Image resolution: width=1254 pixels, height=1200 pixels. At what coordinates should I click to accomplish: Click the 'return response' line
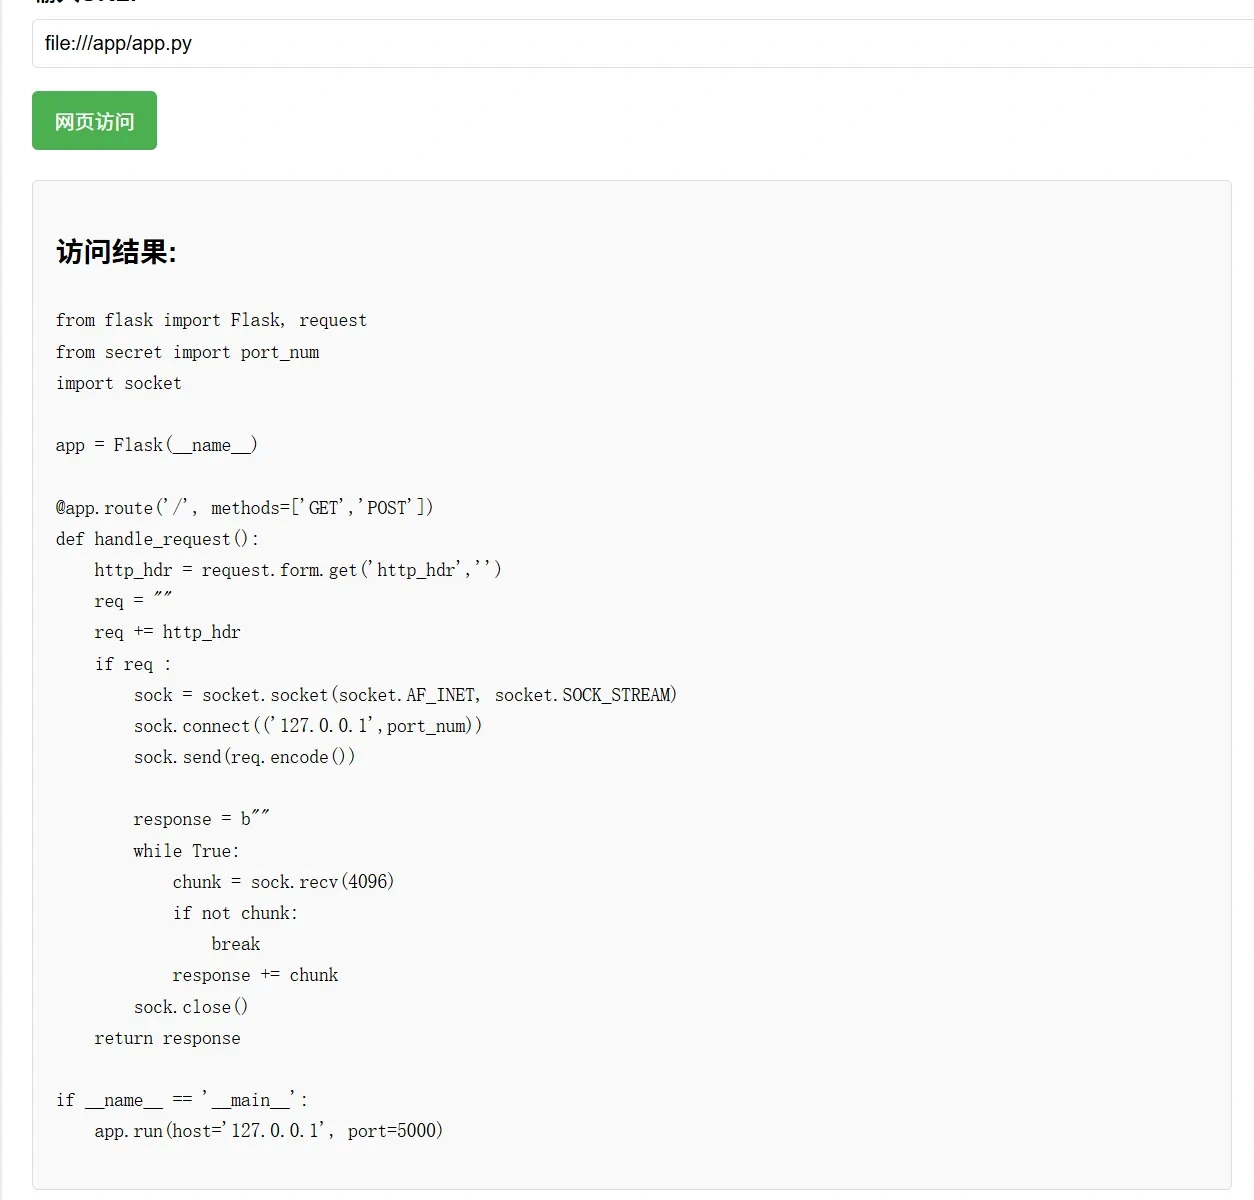point(167,1038)
